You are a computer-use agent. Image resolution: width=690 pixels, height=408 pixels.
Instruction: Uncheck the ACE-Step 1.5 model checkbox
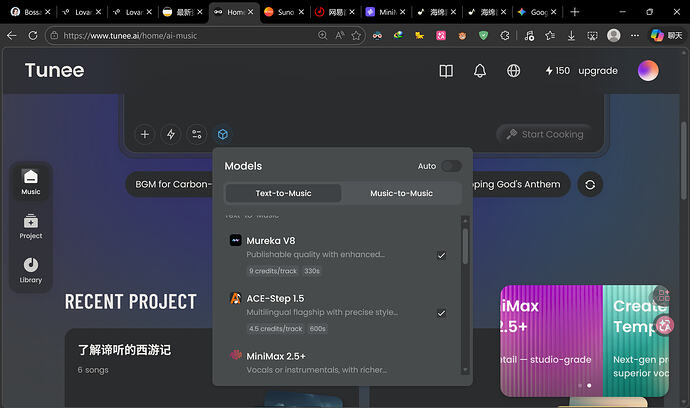click(441, 313)
